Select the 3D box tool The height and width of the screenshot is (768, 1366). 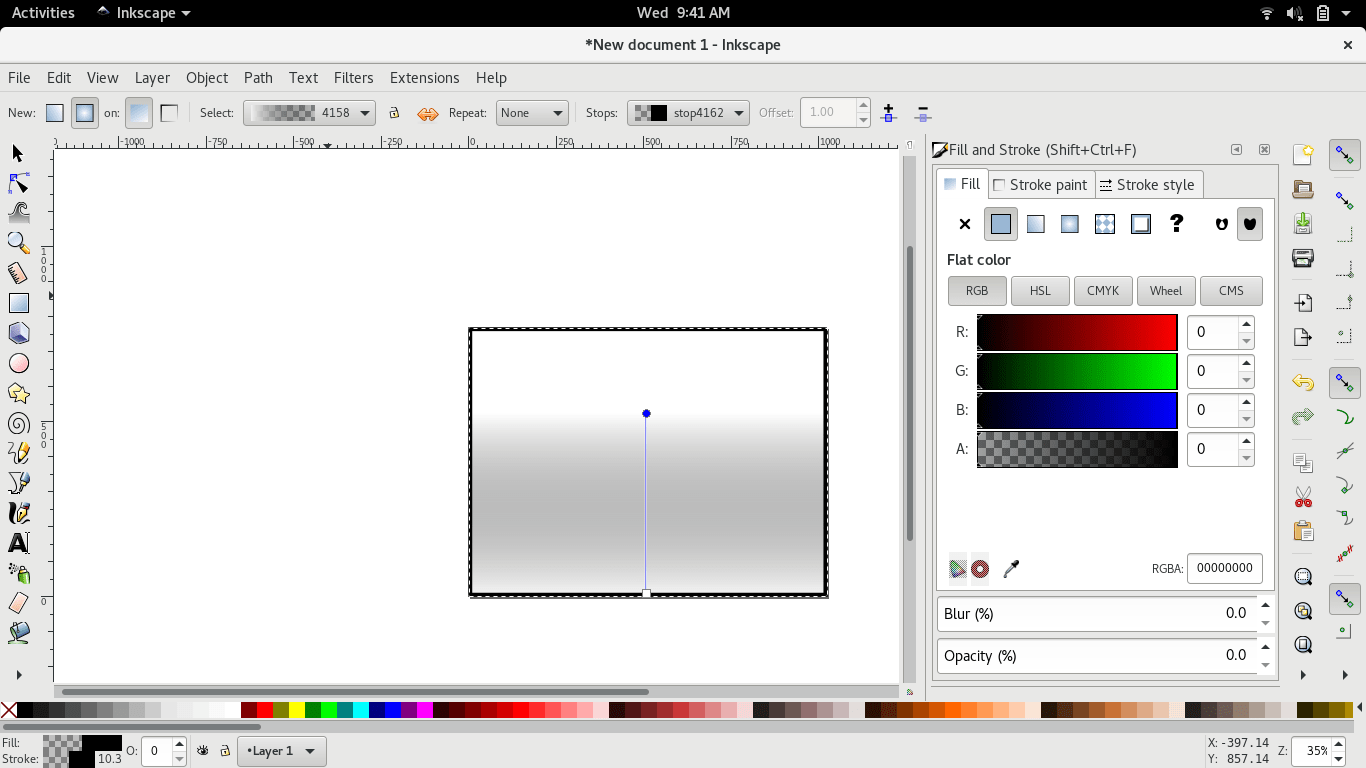(18, 332)
